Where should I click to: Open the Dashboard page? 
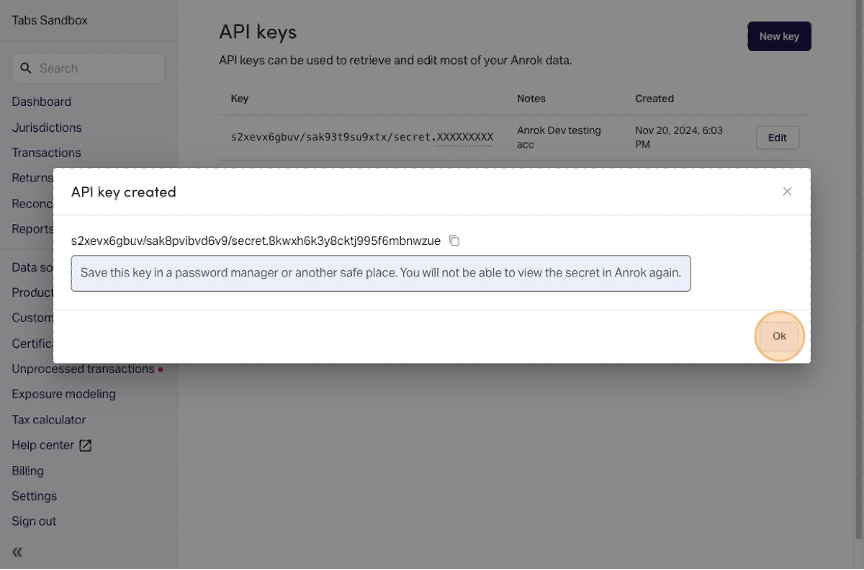coord(41,101)
